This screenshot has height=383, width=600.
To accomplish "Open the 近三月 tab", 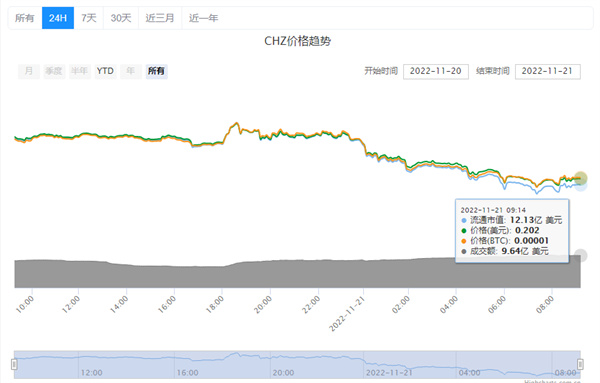I will (160, 18).
